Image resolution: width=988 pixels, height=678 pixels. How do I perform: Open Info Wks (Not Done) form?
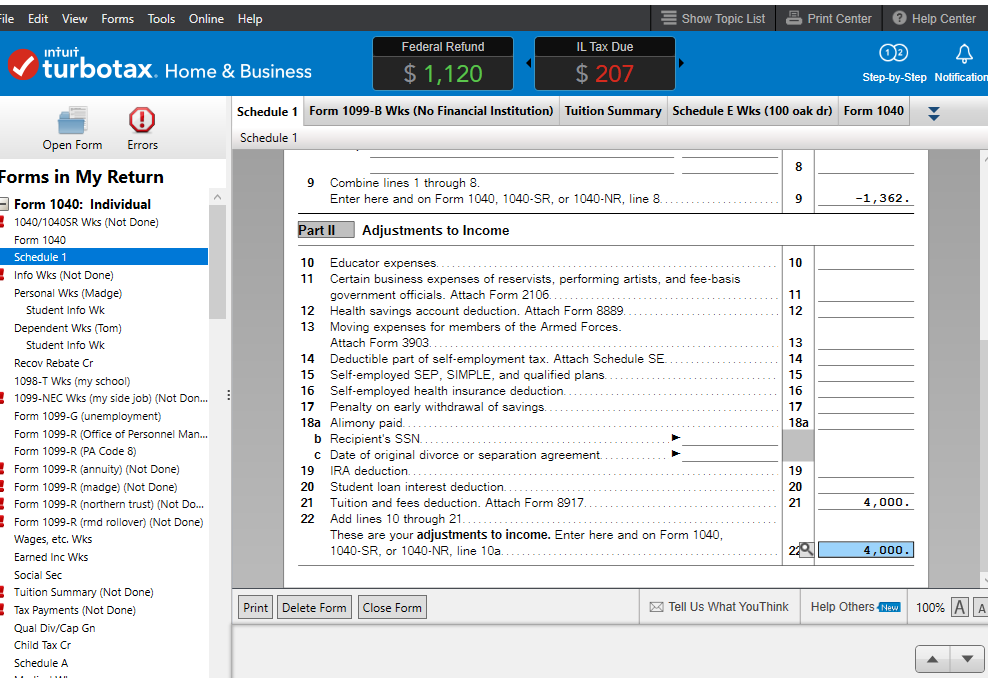pyautogui.click(x=64, y=275)
